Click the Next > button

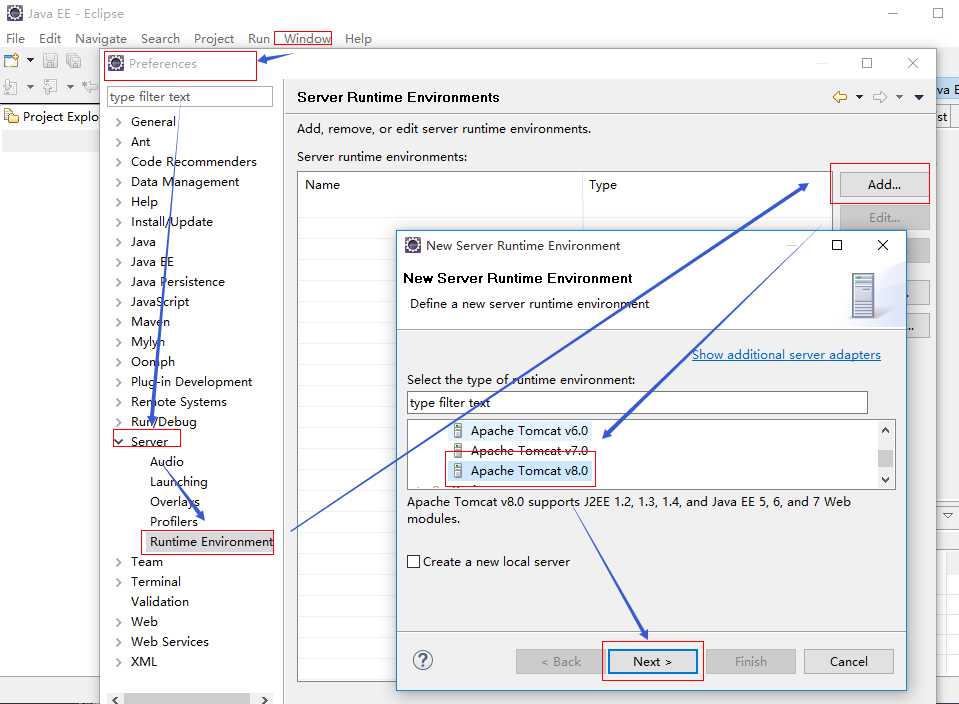click(x=653, y=661)
